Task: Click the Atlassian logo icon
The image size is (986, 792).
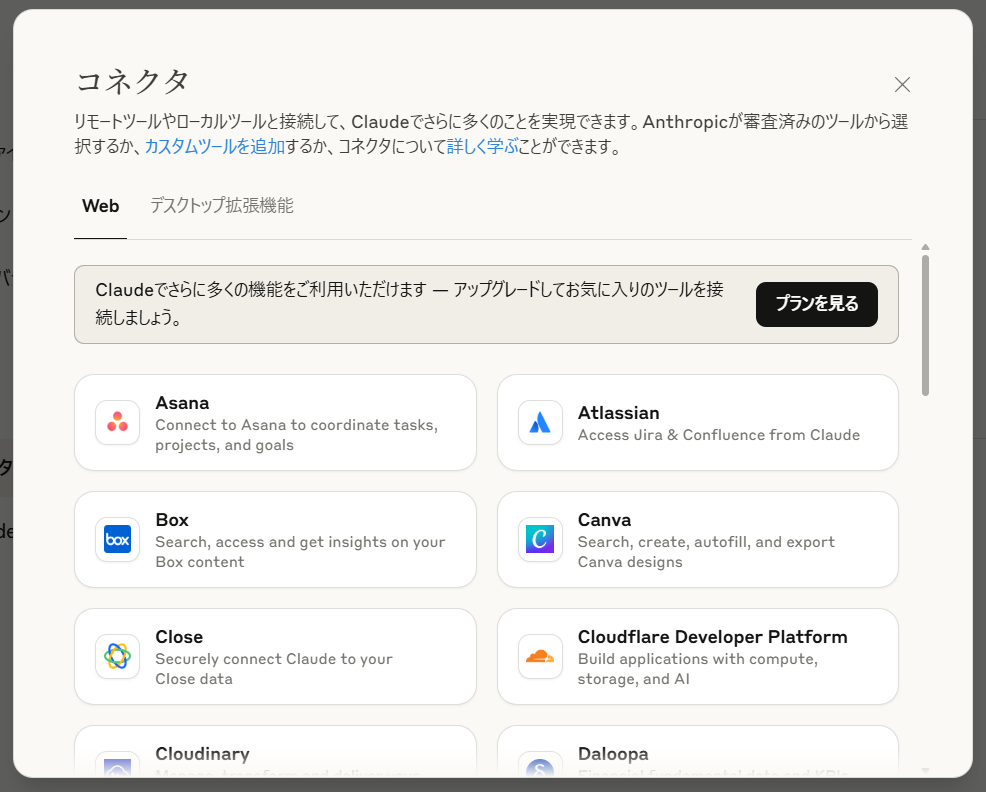Action: (x=540, y=422)
